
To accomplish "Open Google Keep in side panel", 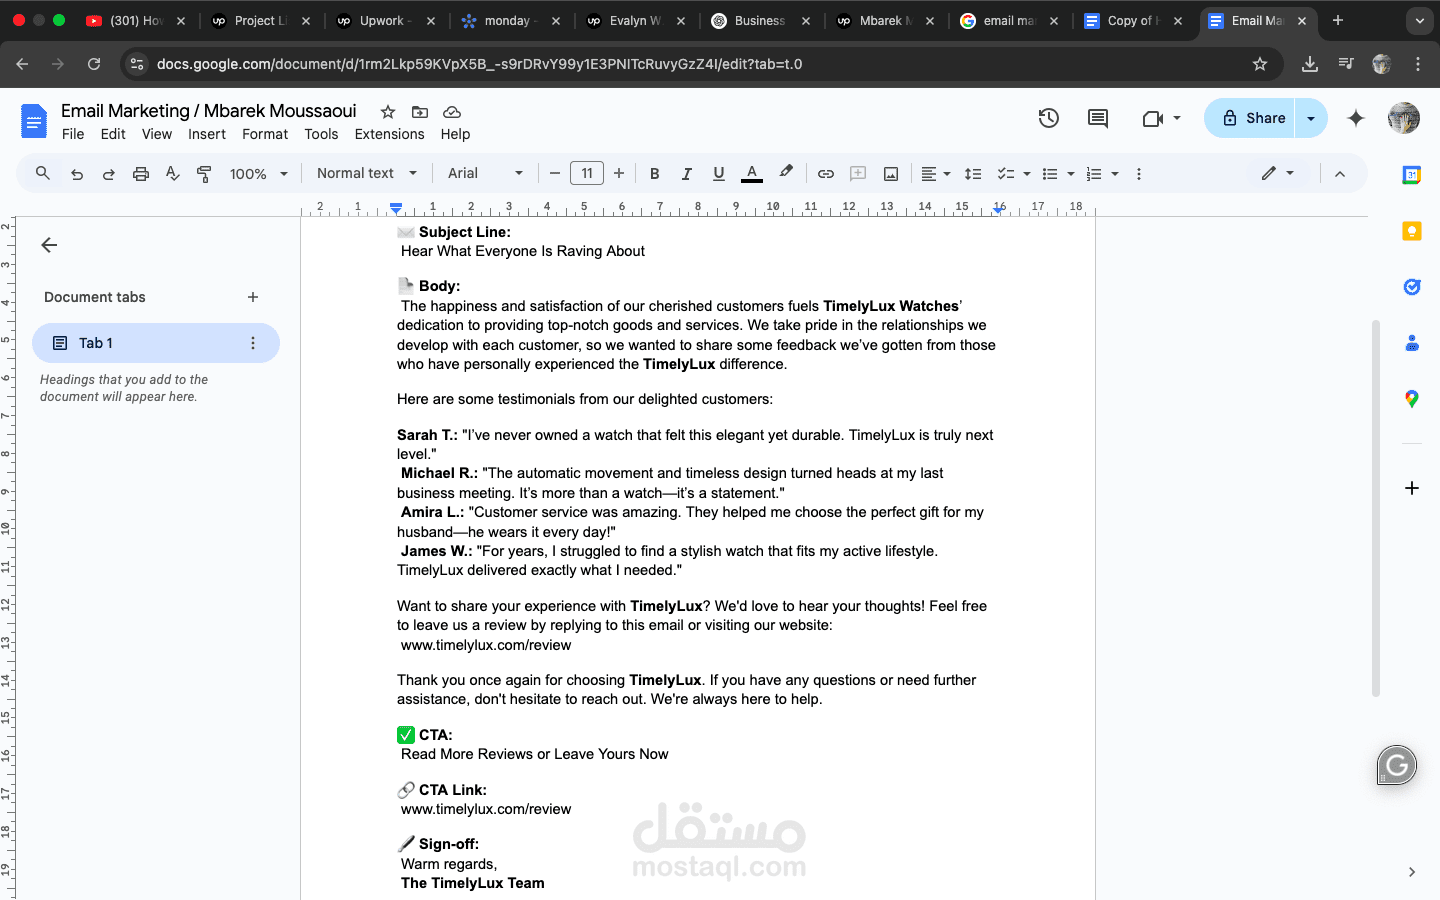I will (x=1412, y=231).
